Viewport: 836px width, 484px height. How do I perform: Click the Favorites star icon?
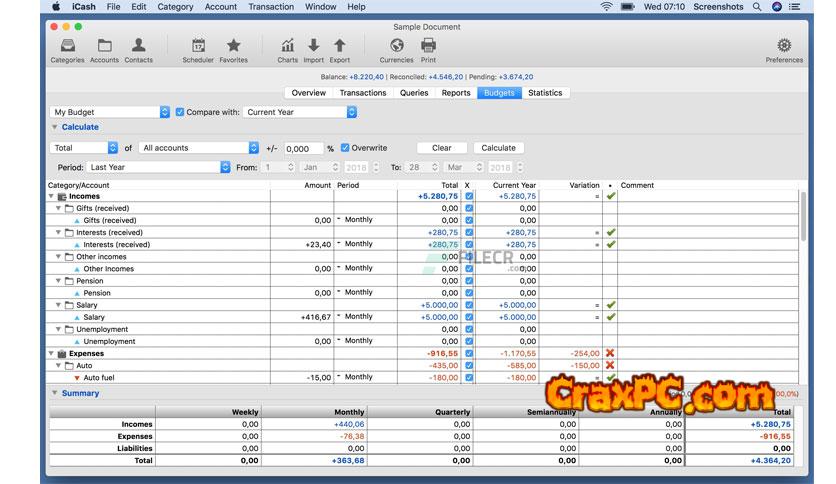coord(233,46)
